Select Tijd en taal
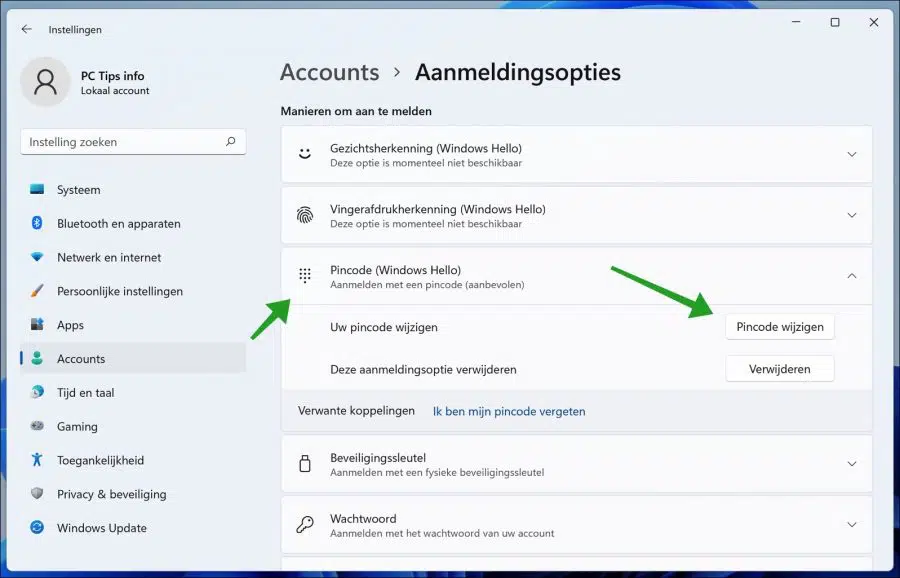This screenshot has width=900, height=578. [133, 393]
